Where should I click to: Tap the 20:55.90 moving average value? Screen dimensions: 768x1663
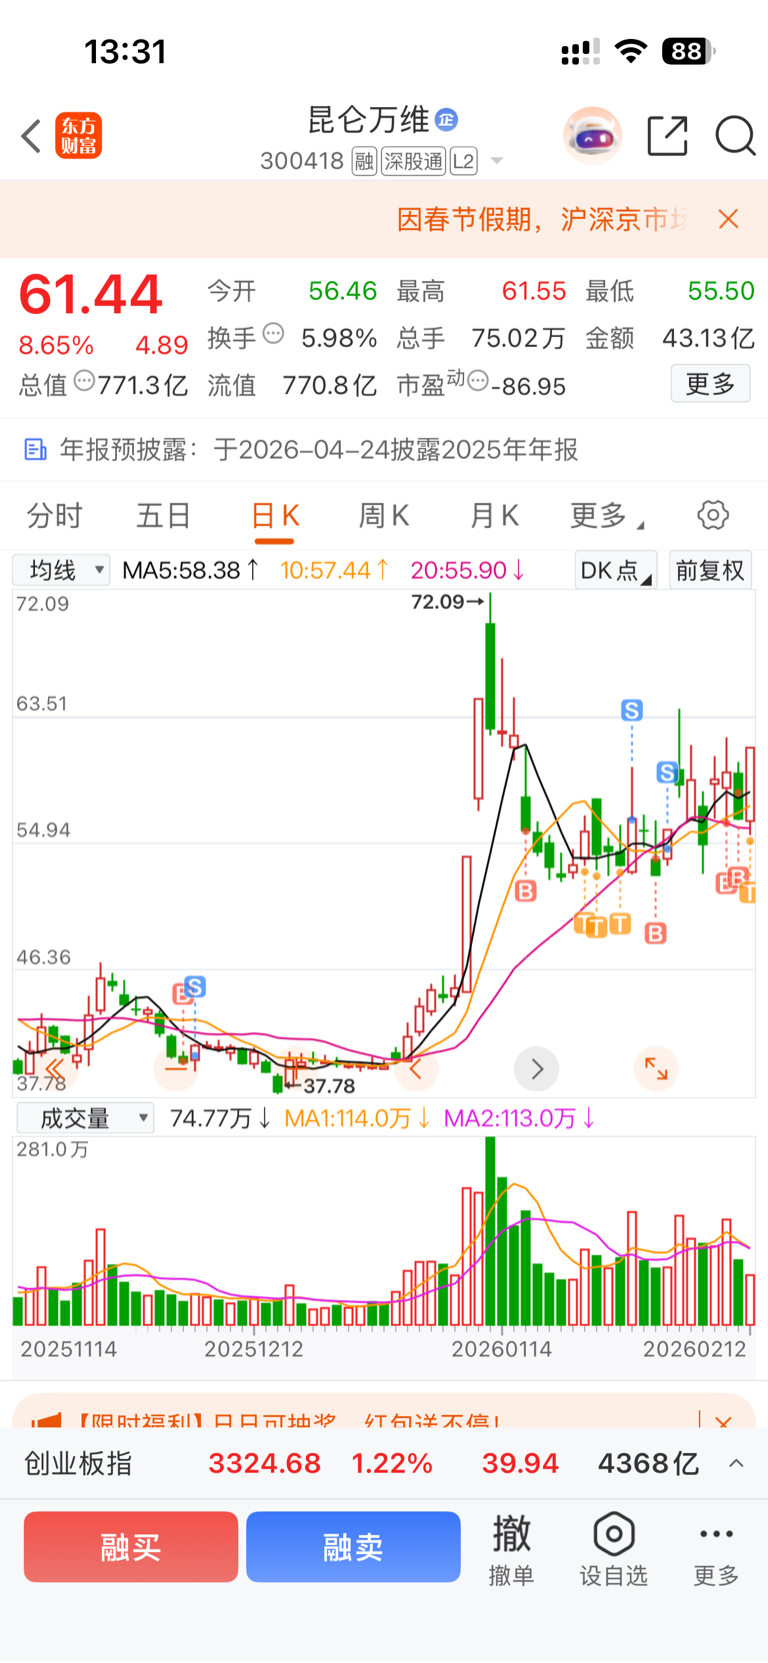[x=467, y=570]
